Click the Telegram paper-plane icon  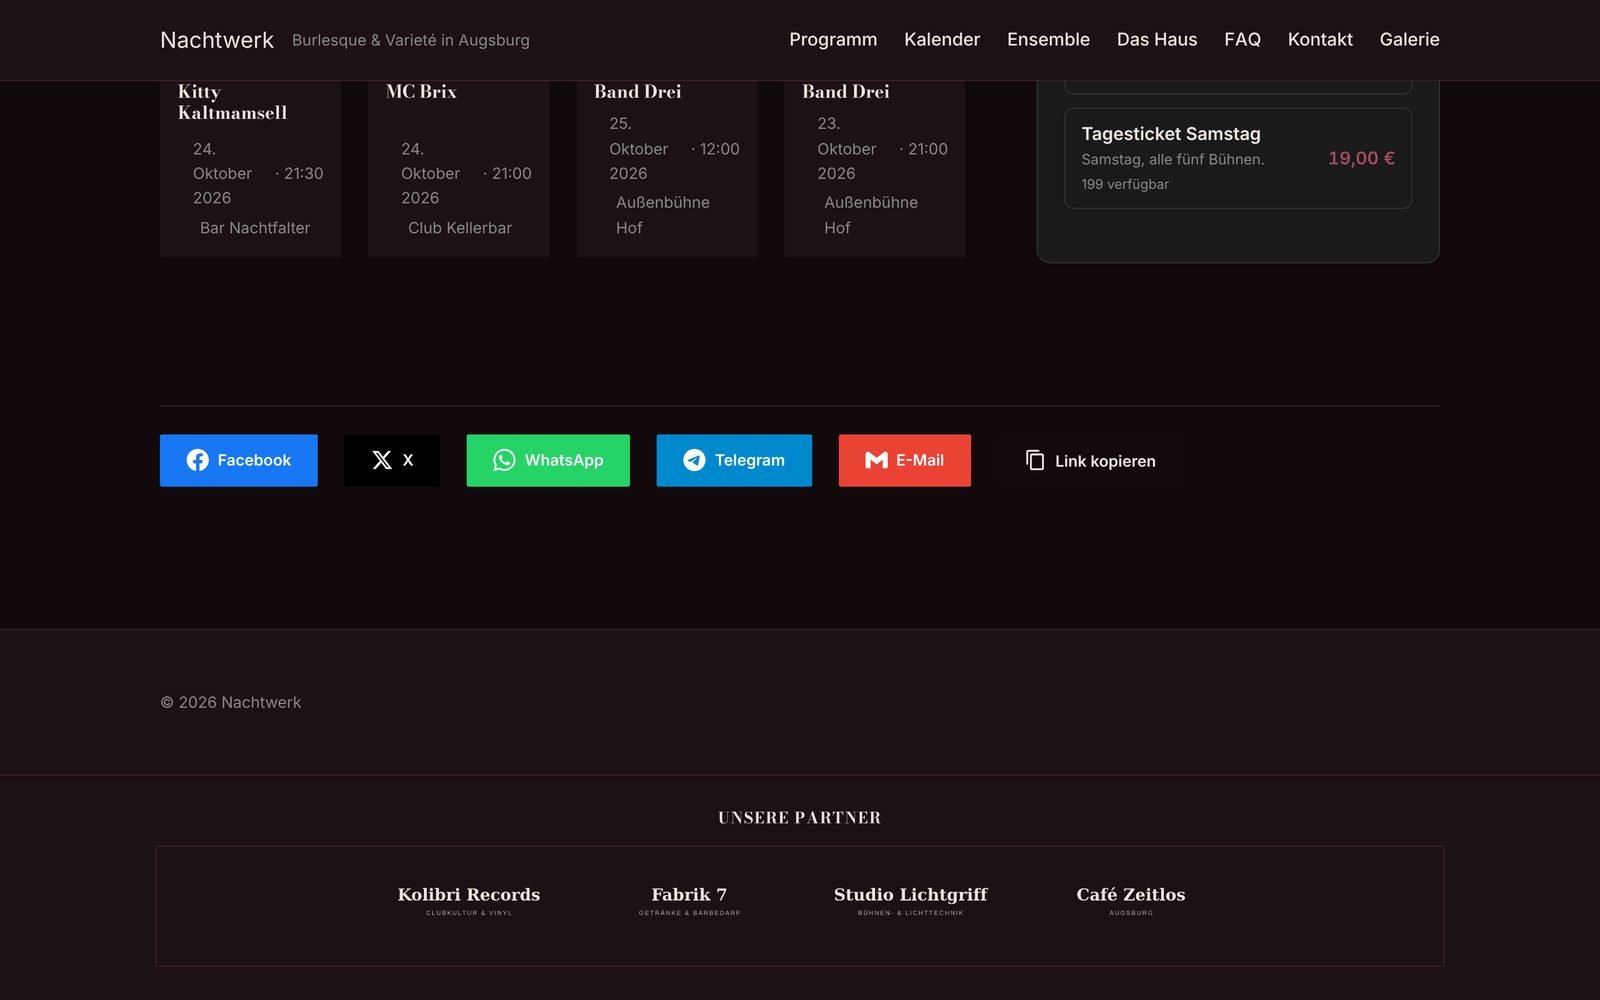[694, 460]
